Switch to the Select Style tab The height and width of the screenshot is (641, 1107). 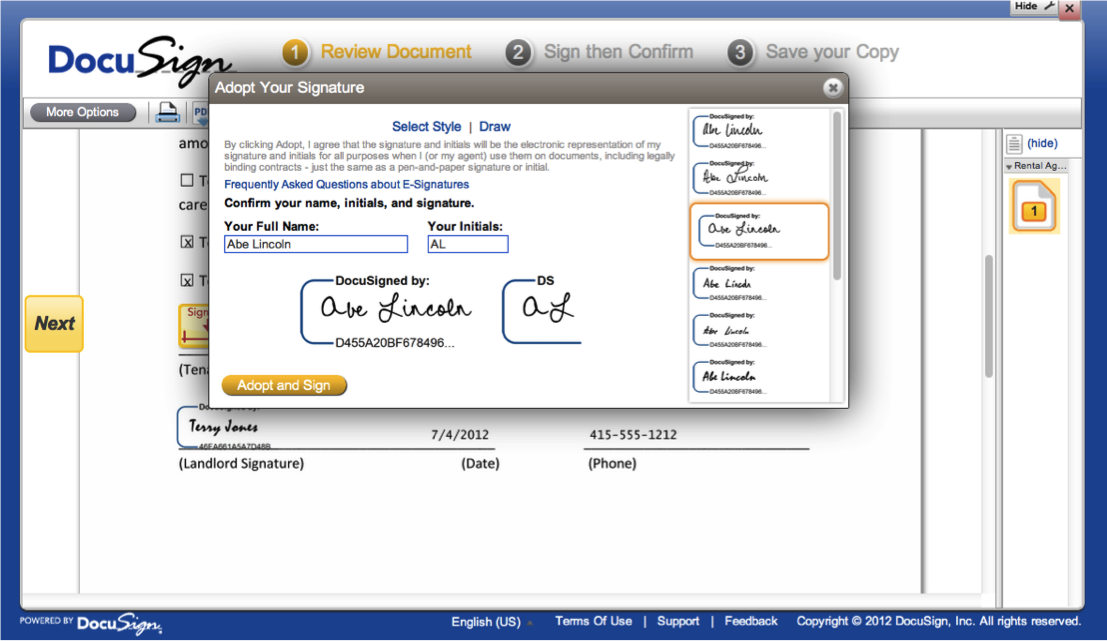pos(426,126)
